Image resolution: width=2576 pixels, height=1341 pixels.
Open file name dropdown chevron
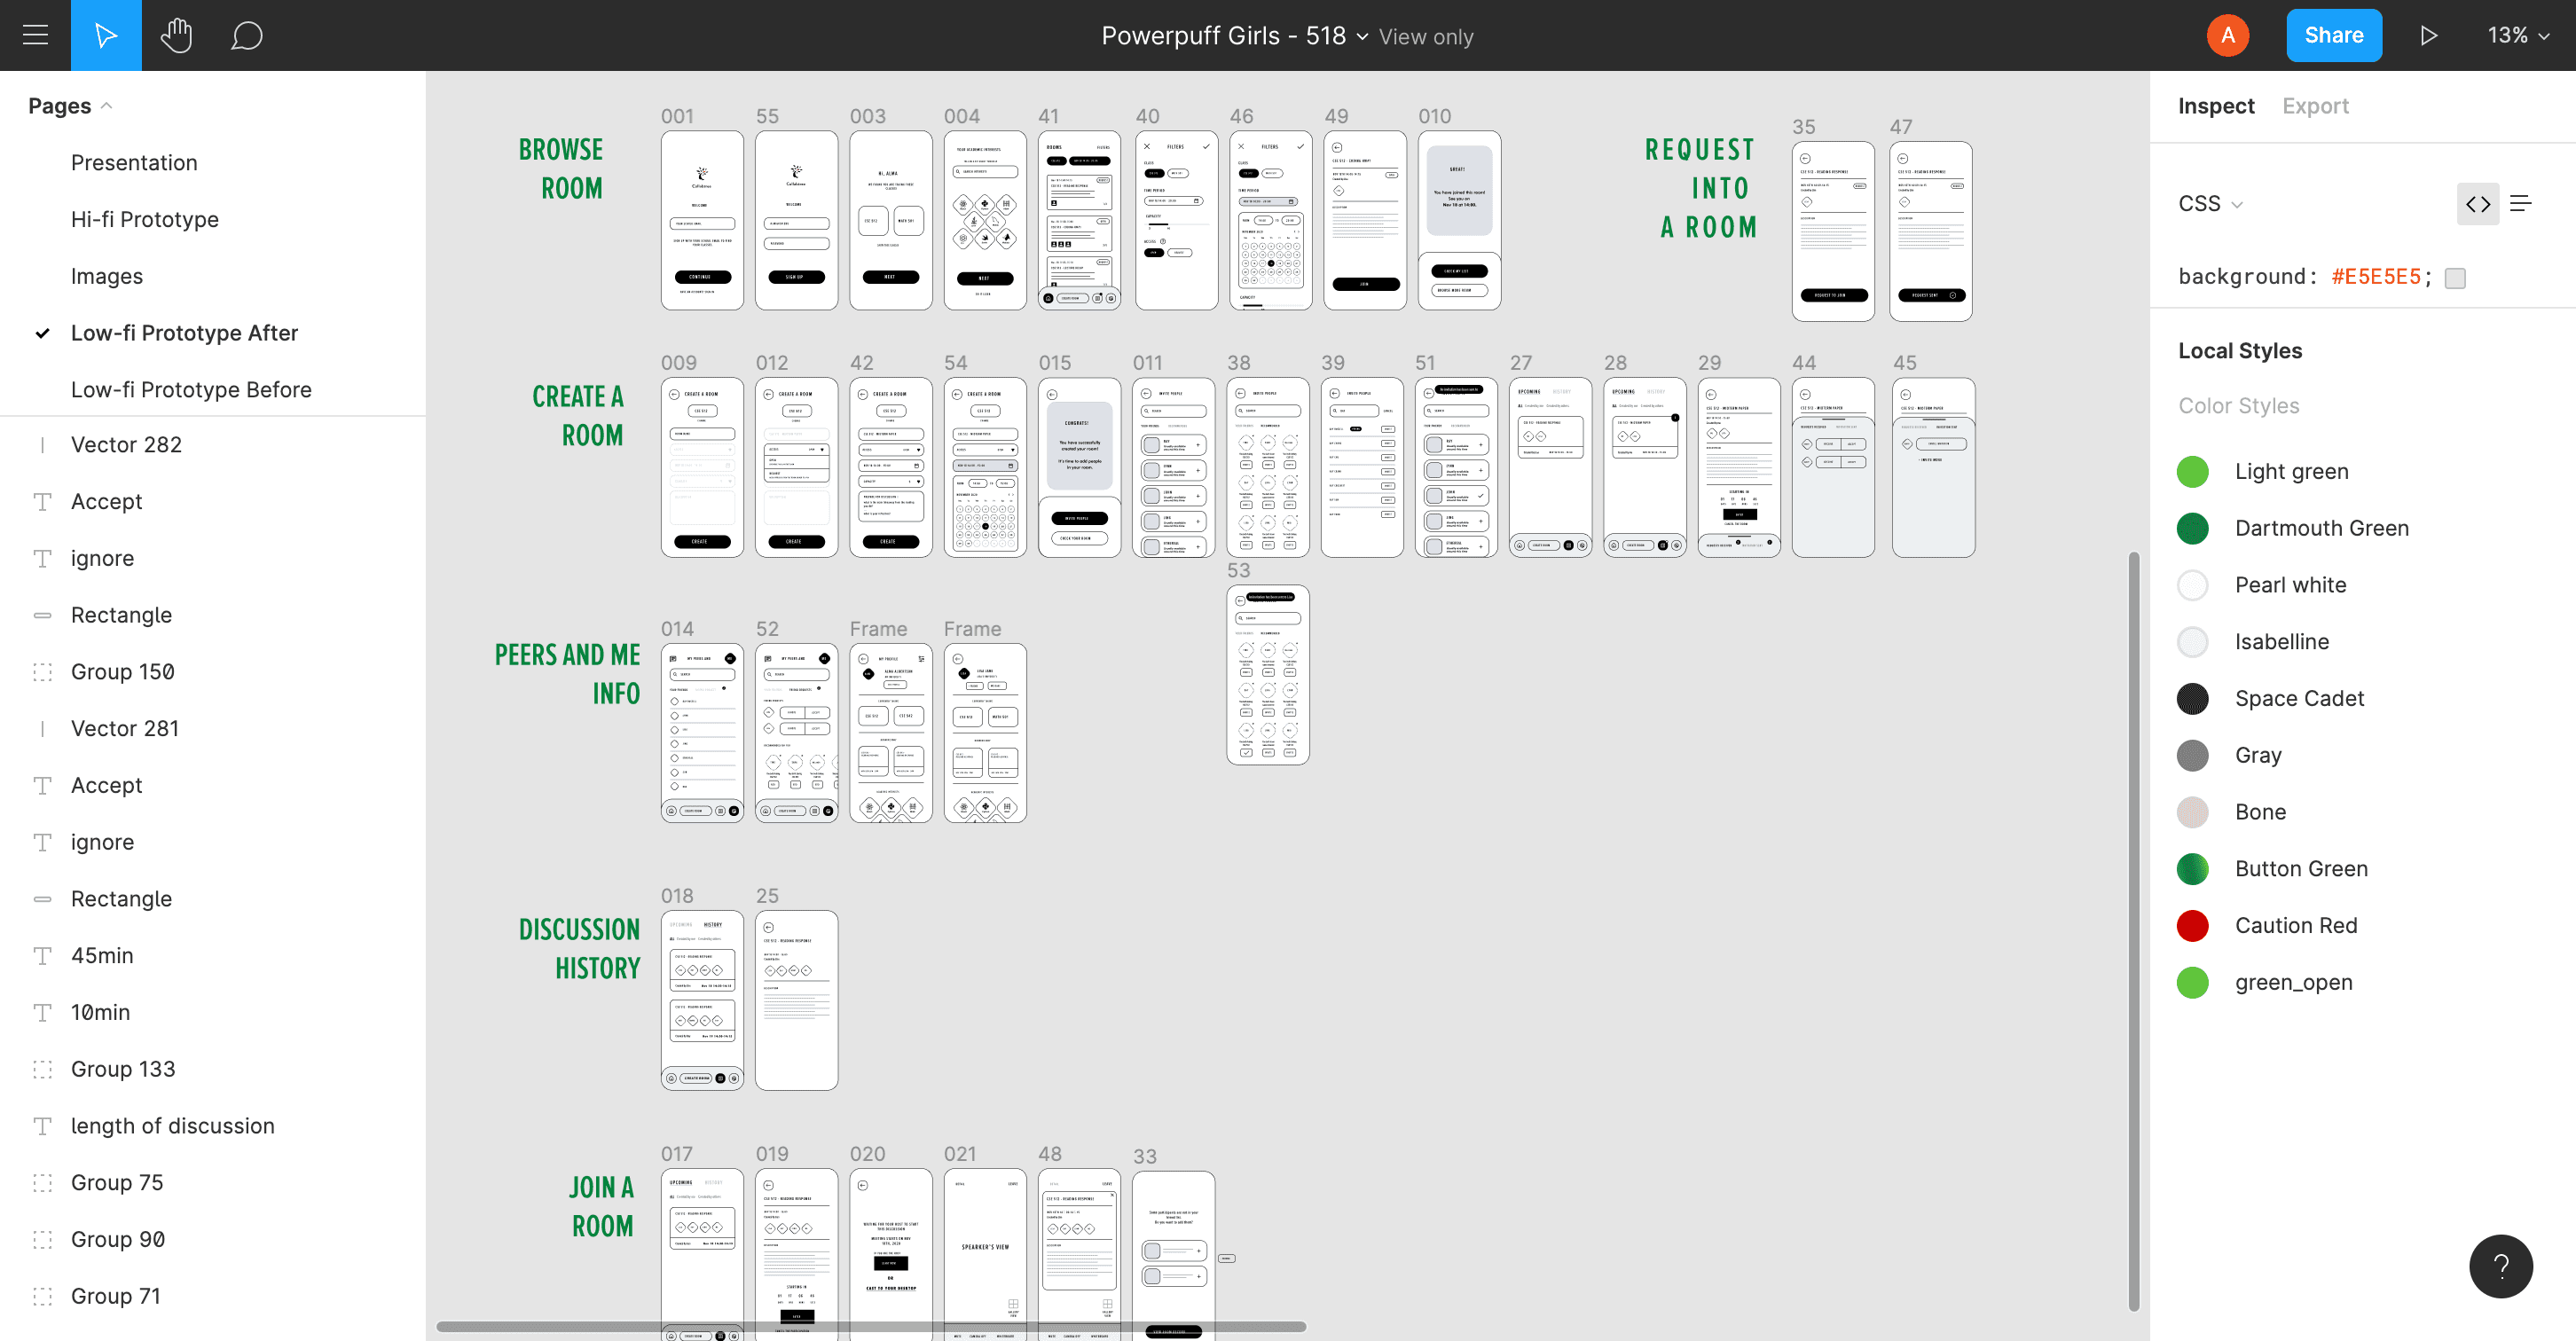[1362, 37]
